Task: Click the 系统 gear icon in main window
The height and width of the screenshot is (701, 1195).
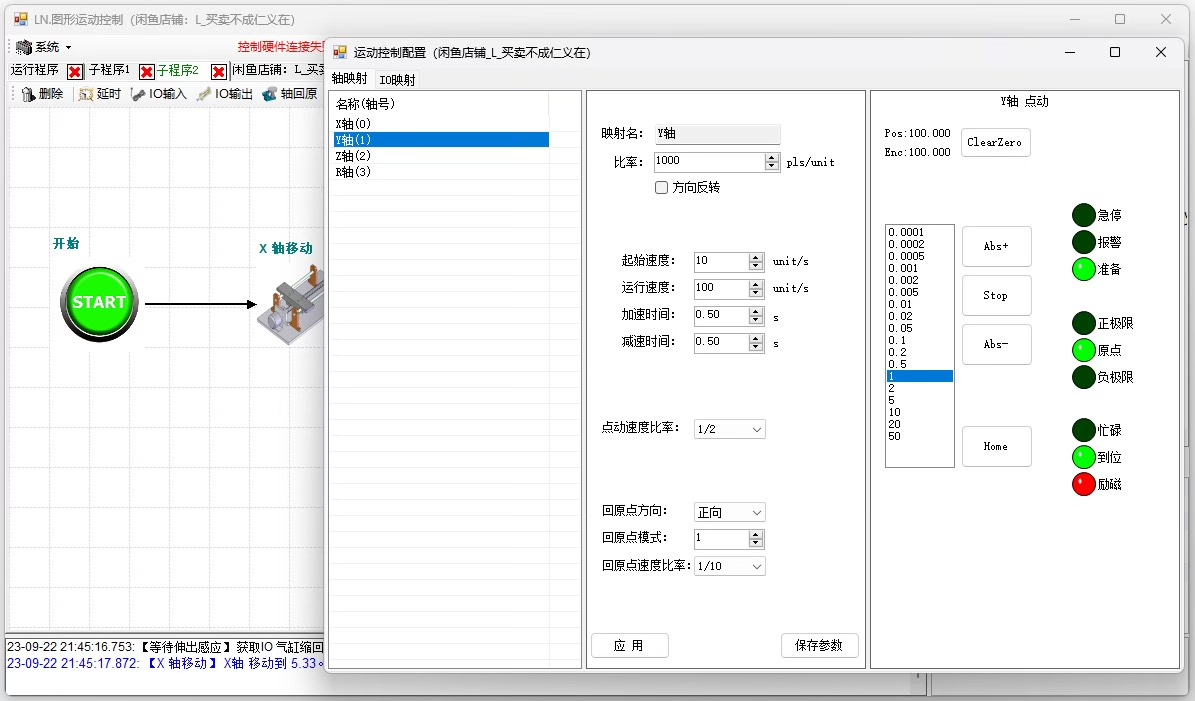Action: (24, 47)
